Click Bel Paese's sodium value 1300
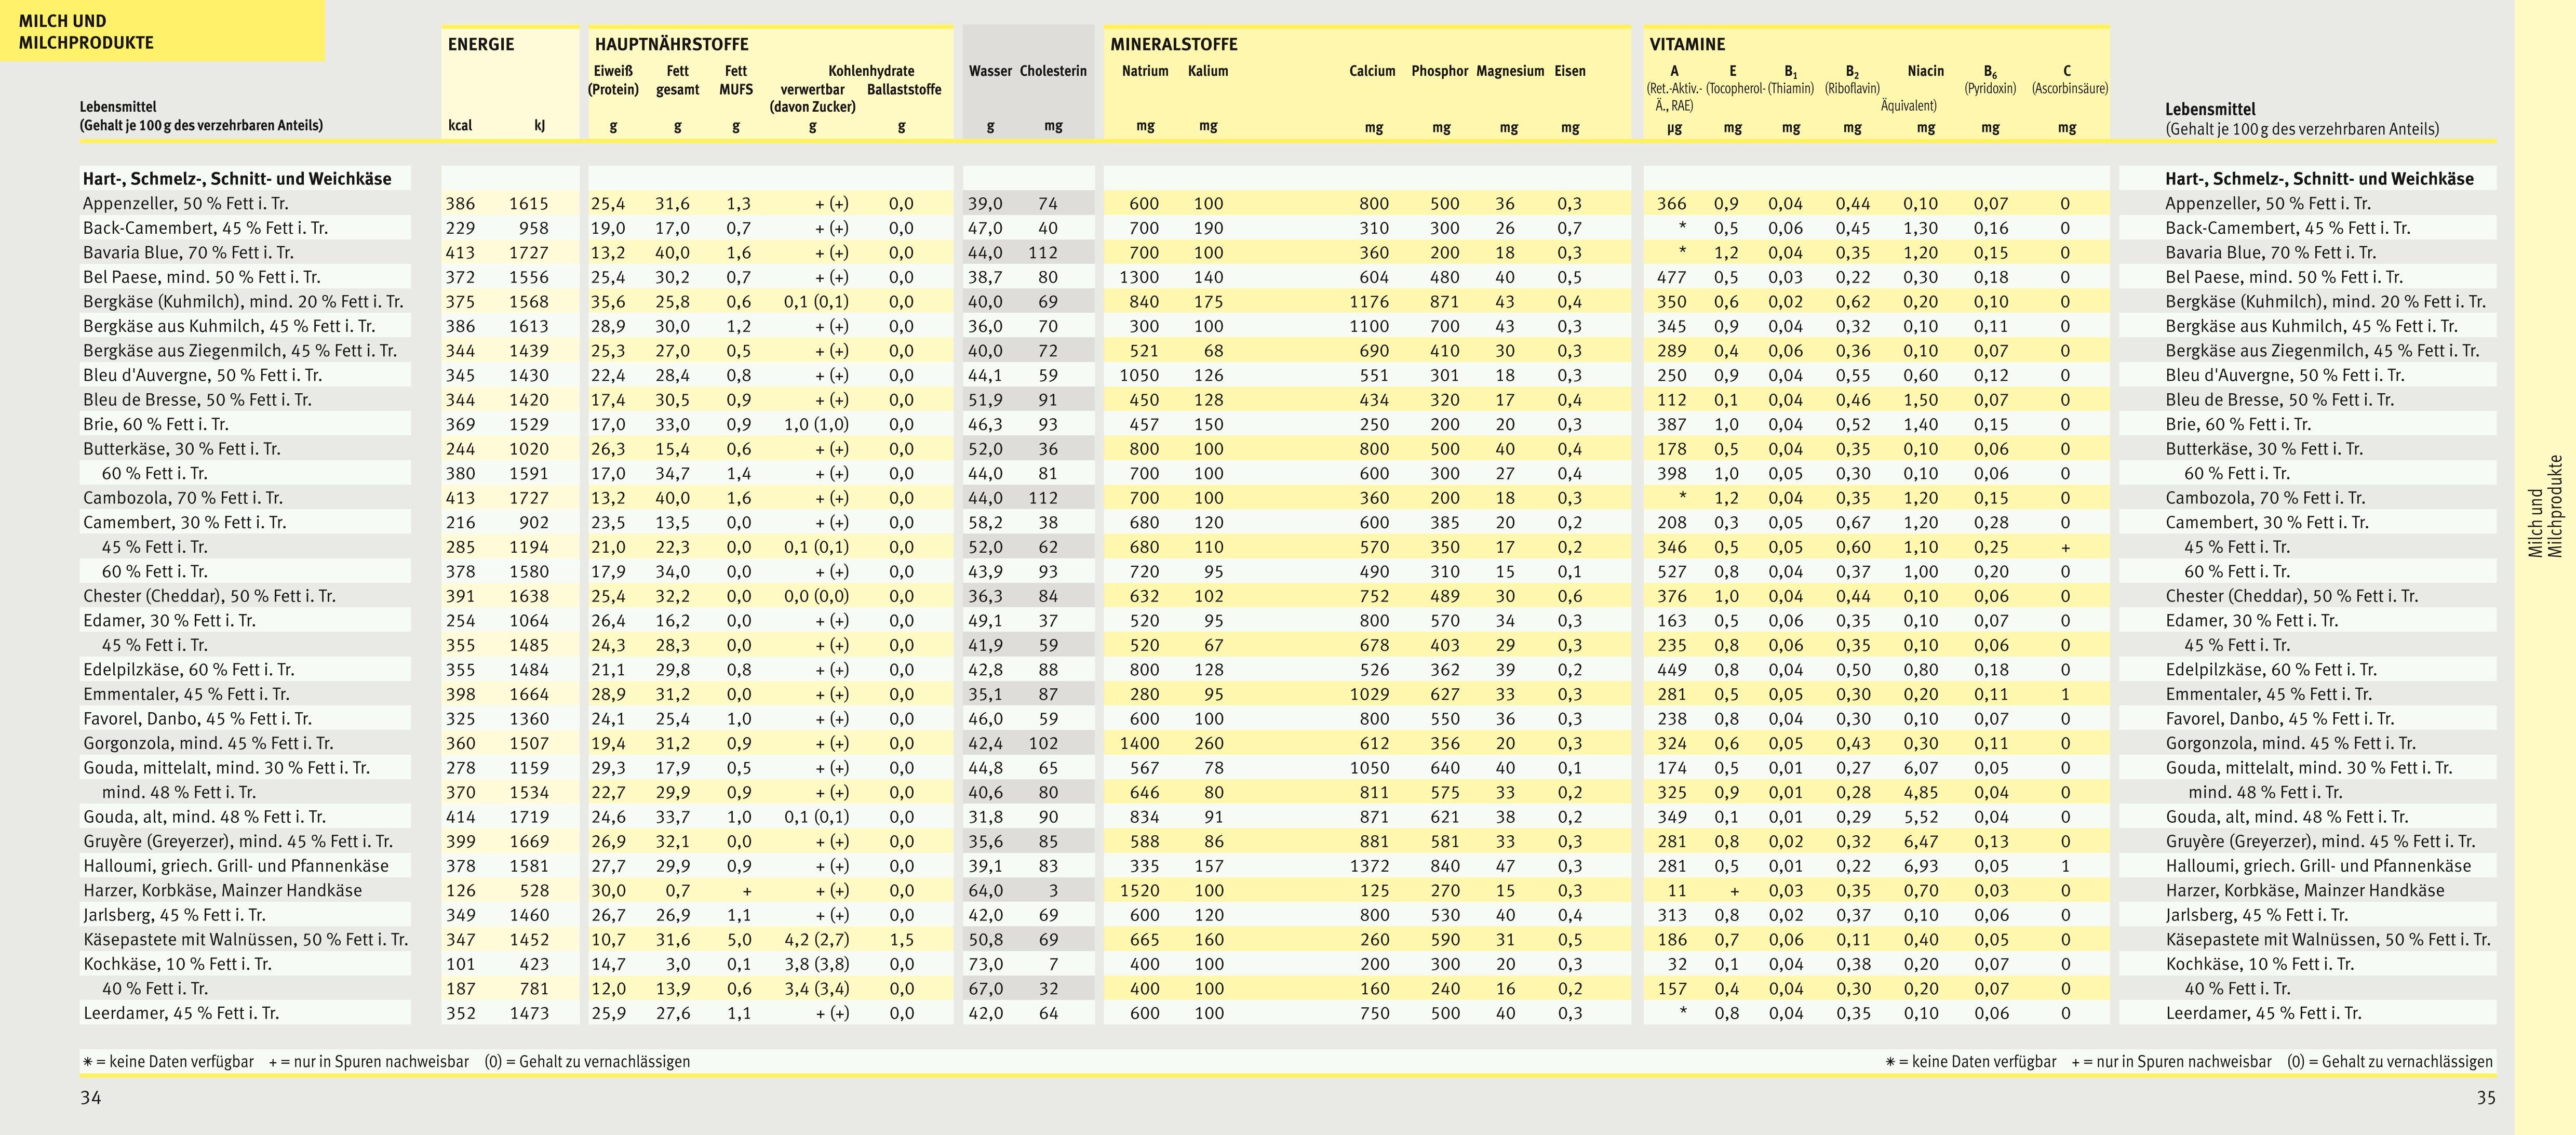The width and height of the screenshot is (2576, 1135). (x=1139, y=278)
